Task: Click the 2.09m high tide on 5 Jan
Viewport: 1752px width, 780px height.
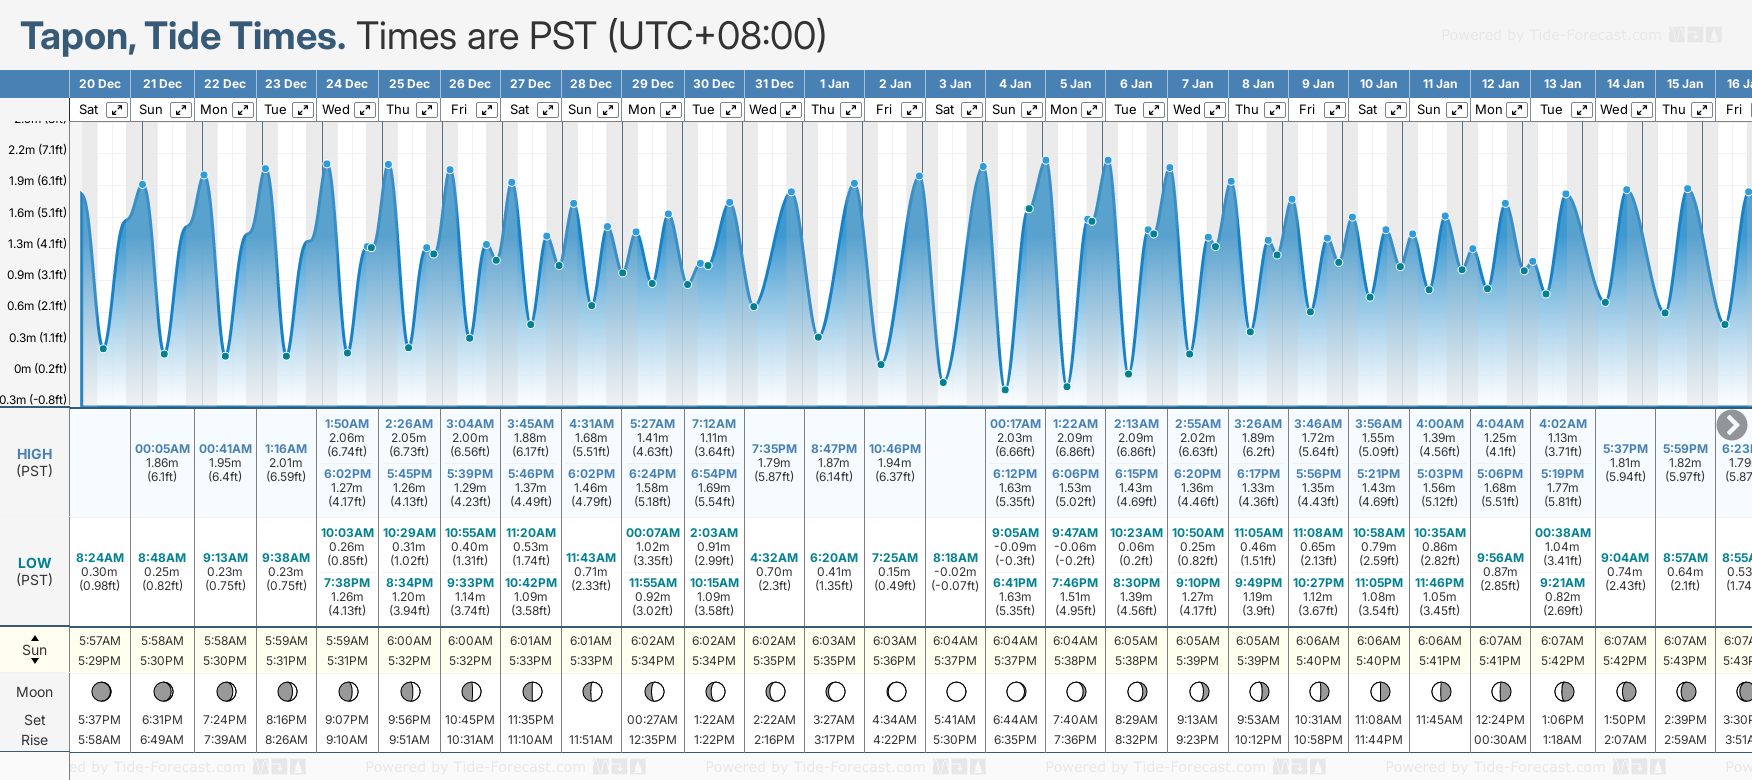Action: 1075,437
